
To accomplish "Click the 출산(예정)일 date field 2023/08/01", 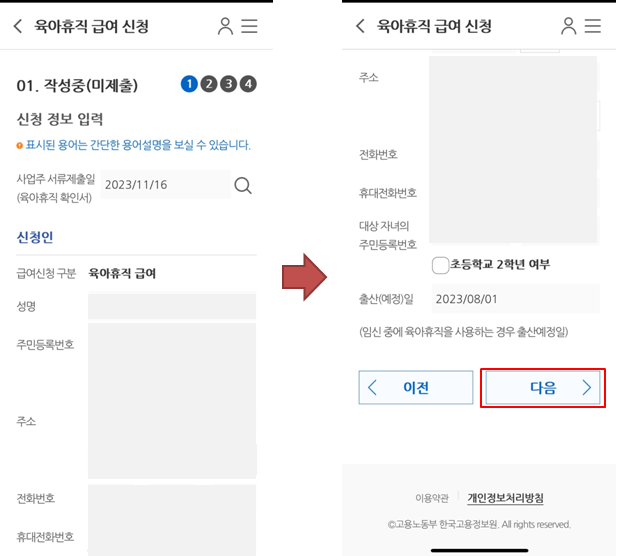I will pyautogui.click(x=515, y=299).
